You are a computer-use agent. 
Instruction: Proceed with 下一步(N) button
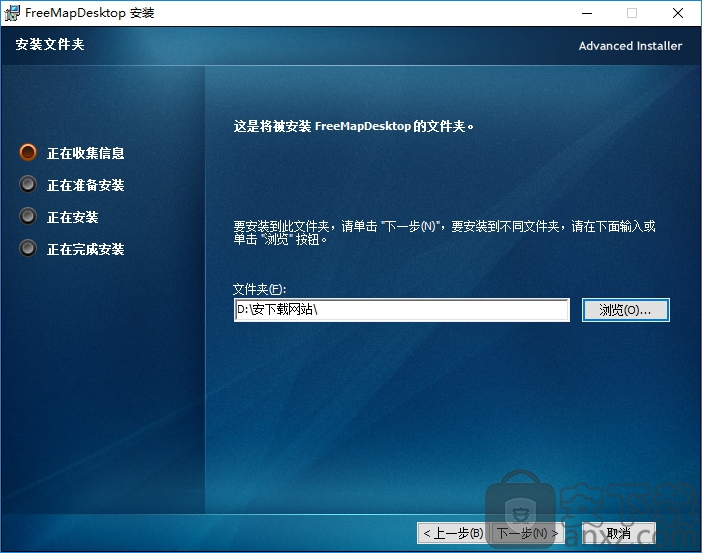coord(527,533)
